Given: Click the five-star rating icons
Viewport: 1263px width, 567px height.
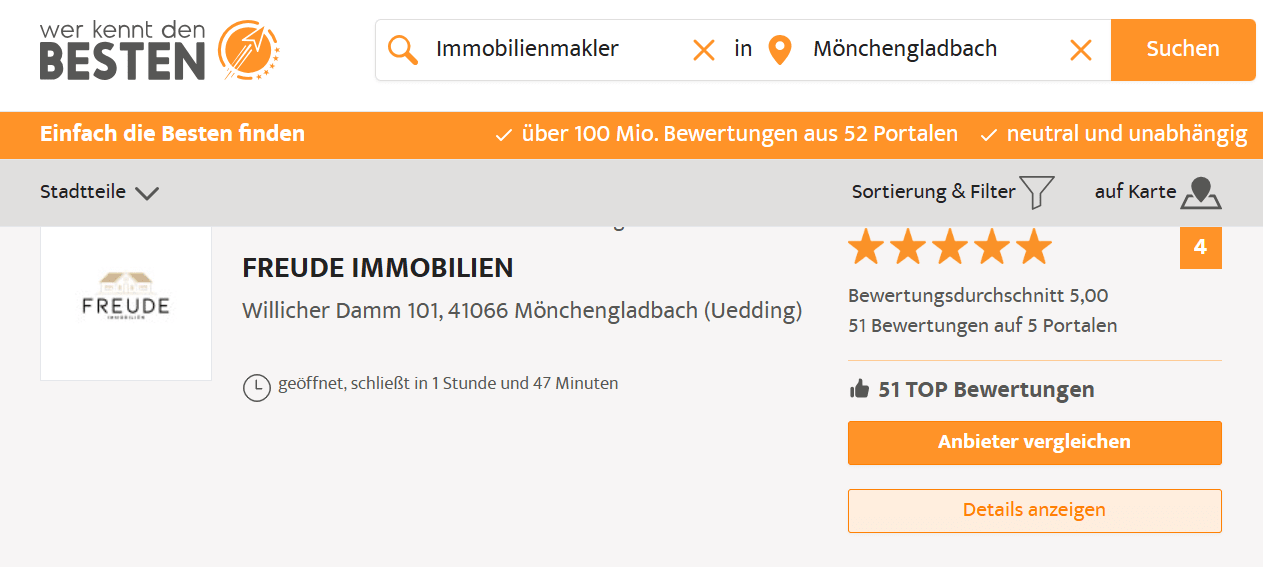Looking at the screenshot, I should click(950, 247).
